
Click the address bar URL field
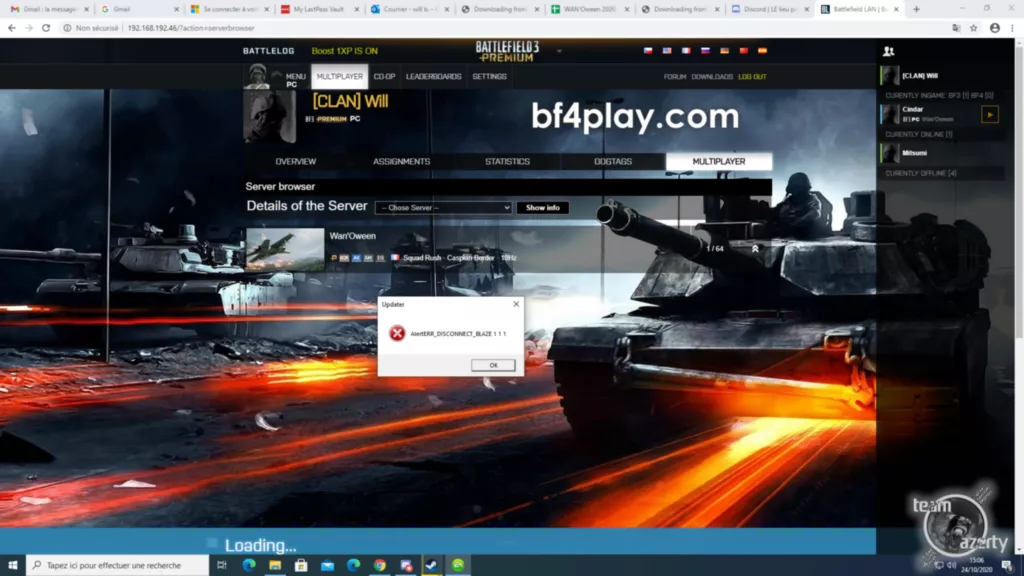pyautogui.click(x=503, y=28)
